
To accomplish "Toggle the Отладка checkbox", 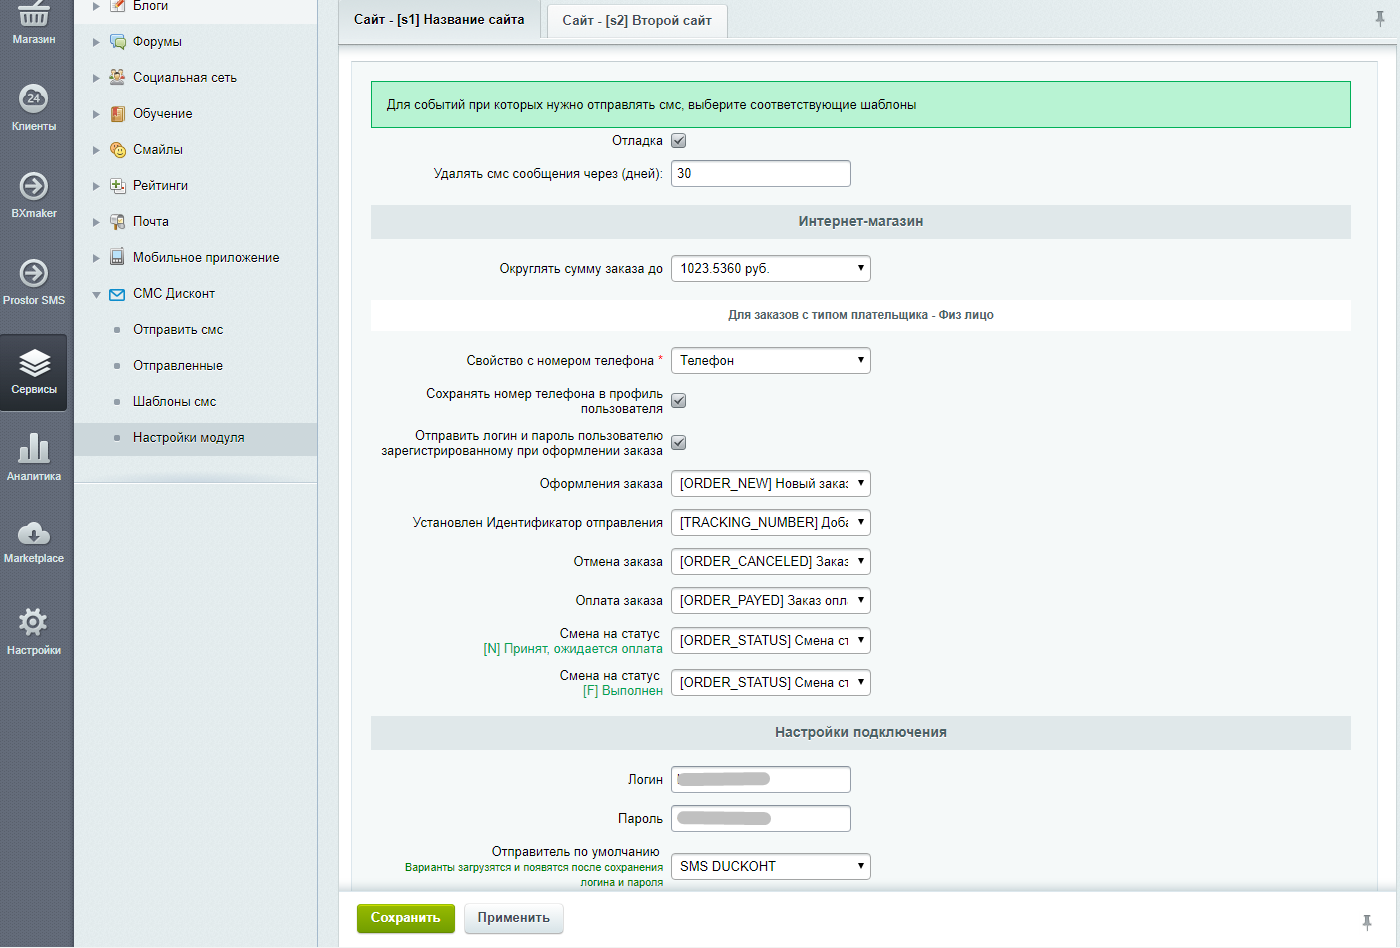I will coord(678,141).
